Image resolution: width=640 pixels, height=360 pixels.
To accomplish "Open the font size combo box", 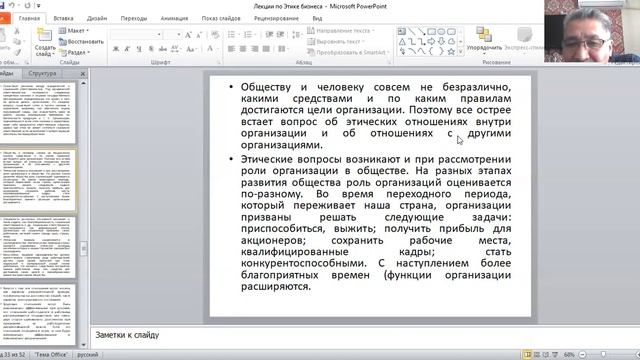I will click(173, 35).
